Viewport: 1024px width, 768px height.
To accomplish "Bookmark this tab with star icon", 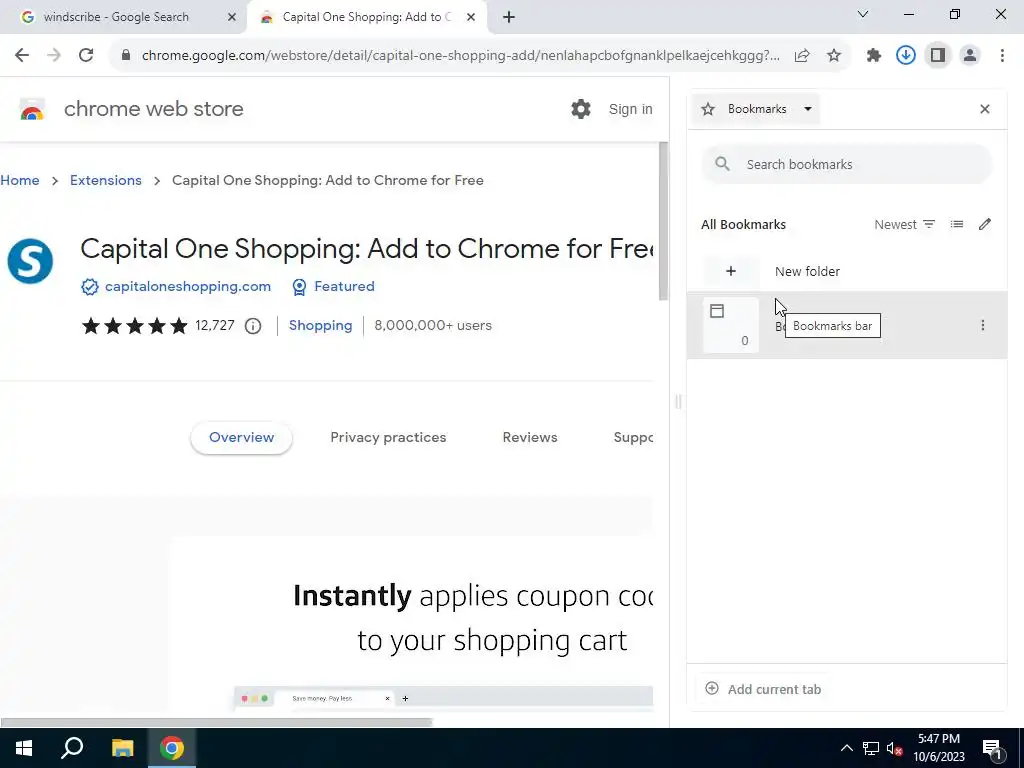I will point(834,56).
